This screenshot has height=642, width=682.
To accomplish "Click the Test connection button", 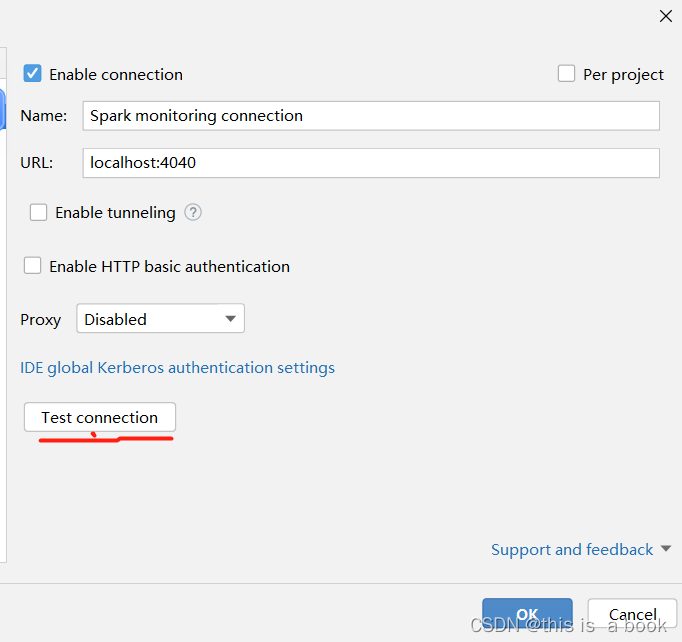I will pyautogui.click(x=100, y=417).
